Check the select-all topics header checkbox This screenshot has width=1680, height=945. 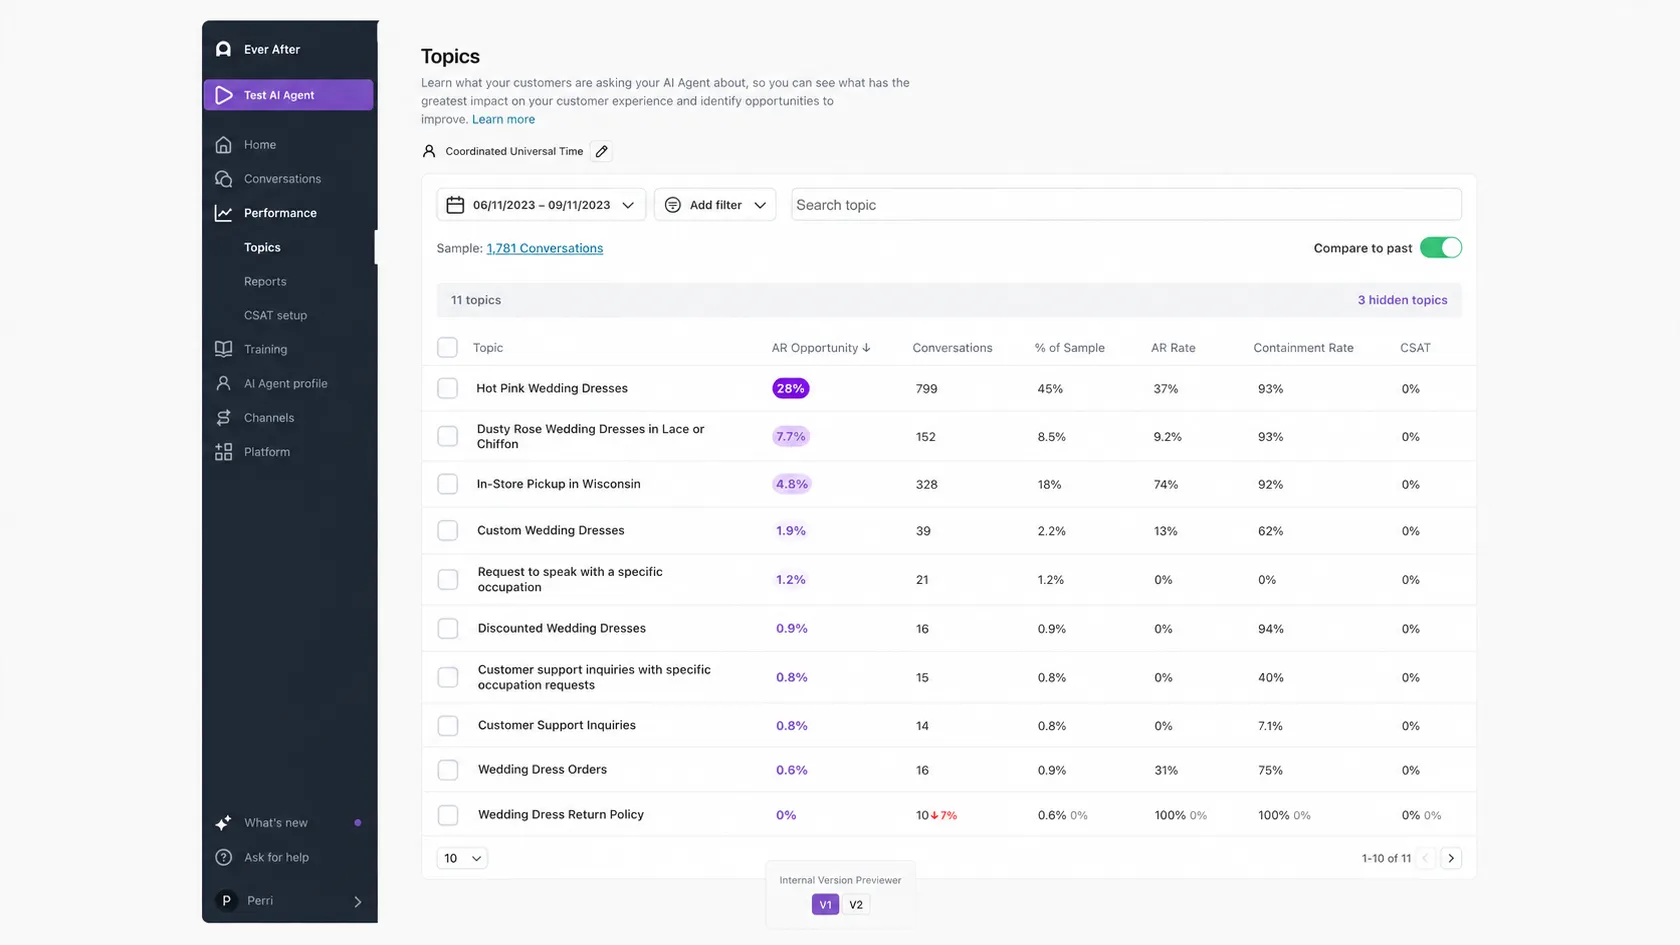(448, 348)
